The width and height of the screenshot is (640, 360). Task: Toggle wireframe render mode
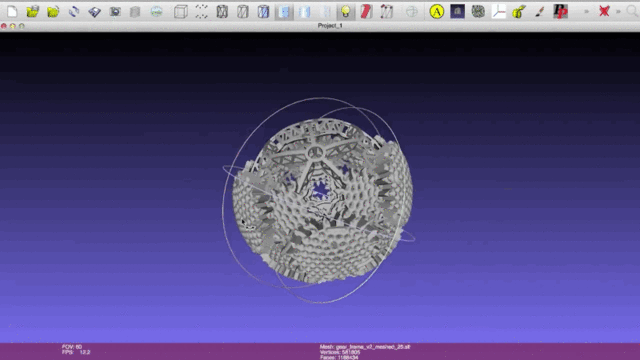tap(222, 11)
